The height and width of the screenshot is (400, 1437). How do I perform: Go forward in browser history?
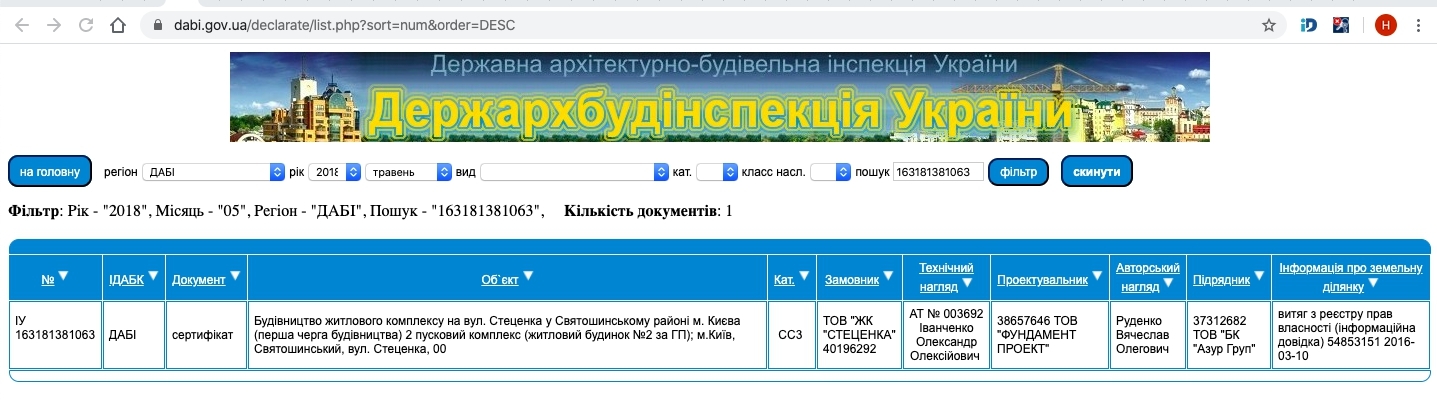pos(54,25)
